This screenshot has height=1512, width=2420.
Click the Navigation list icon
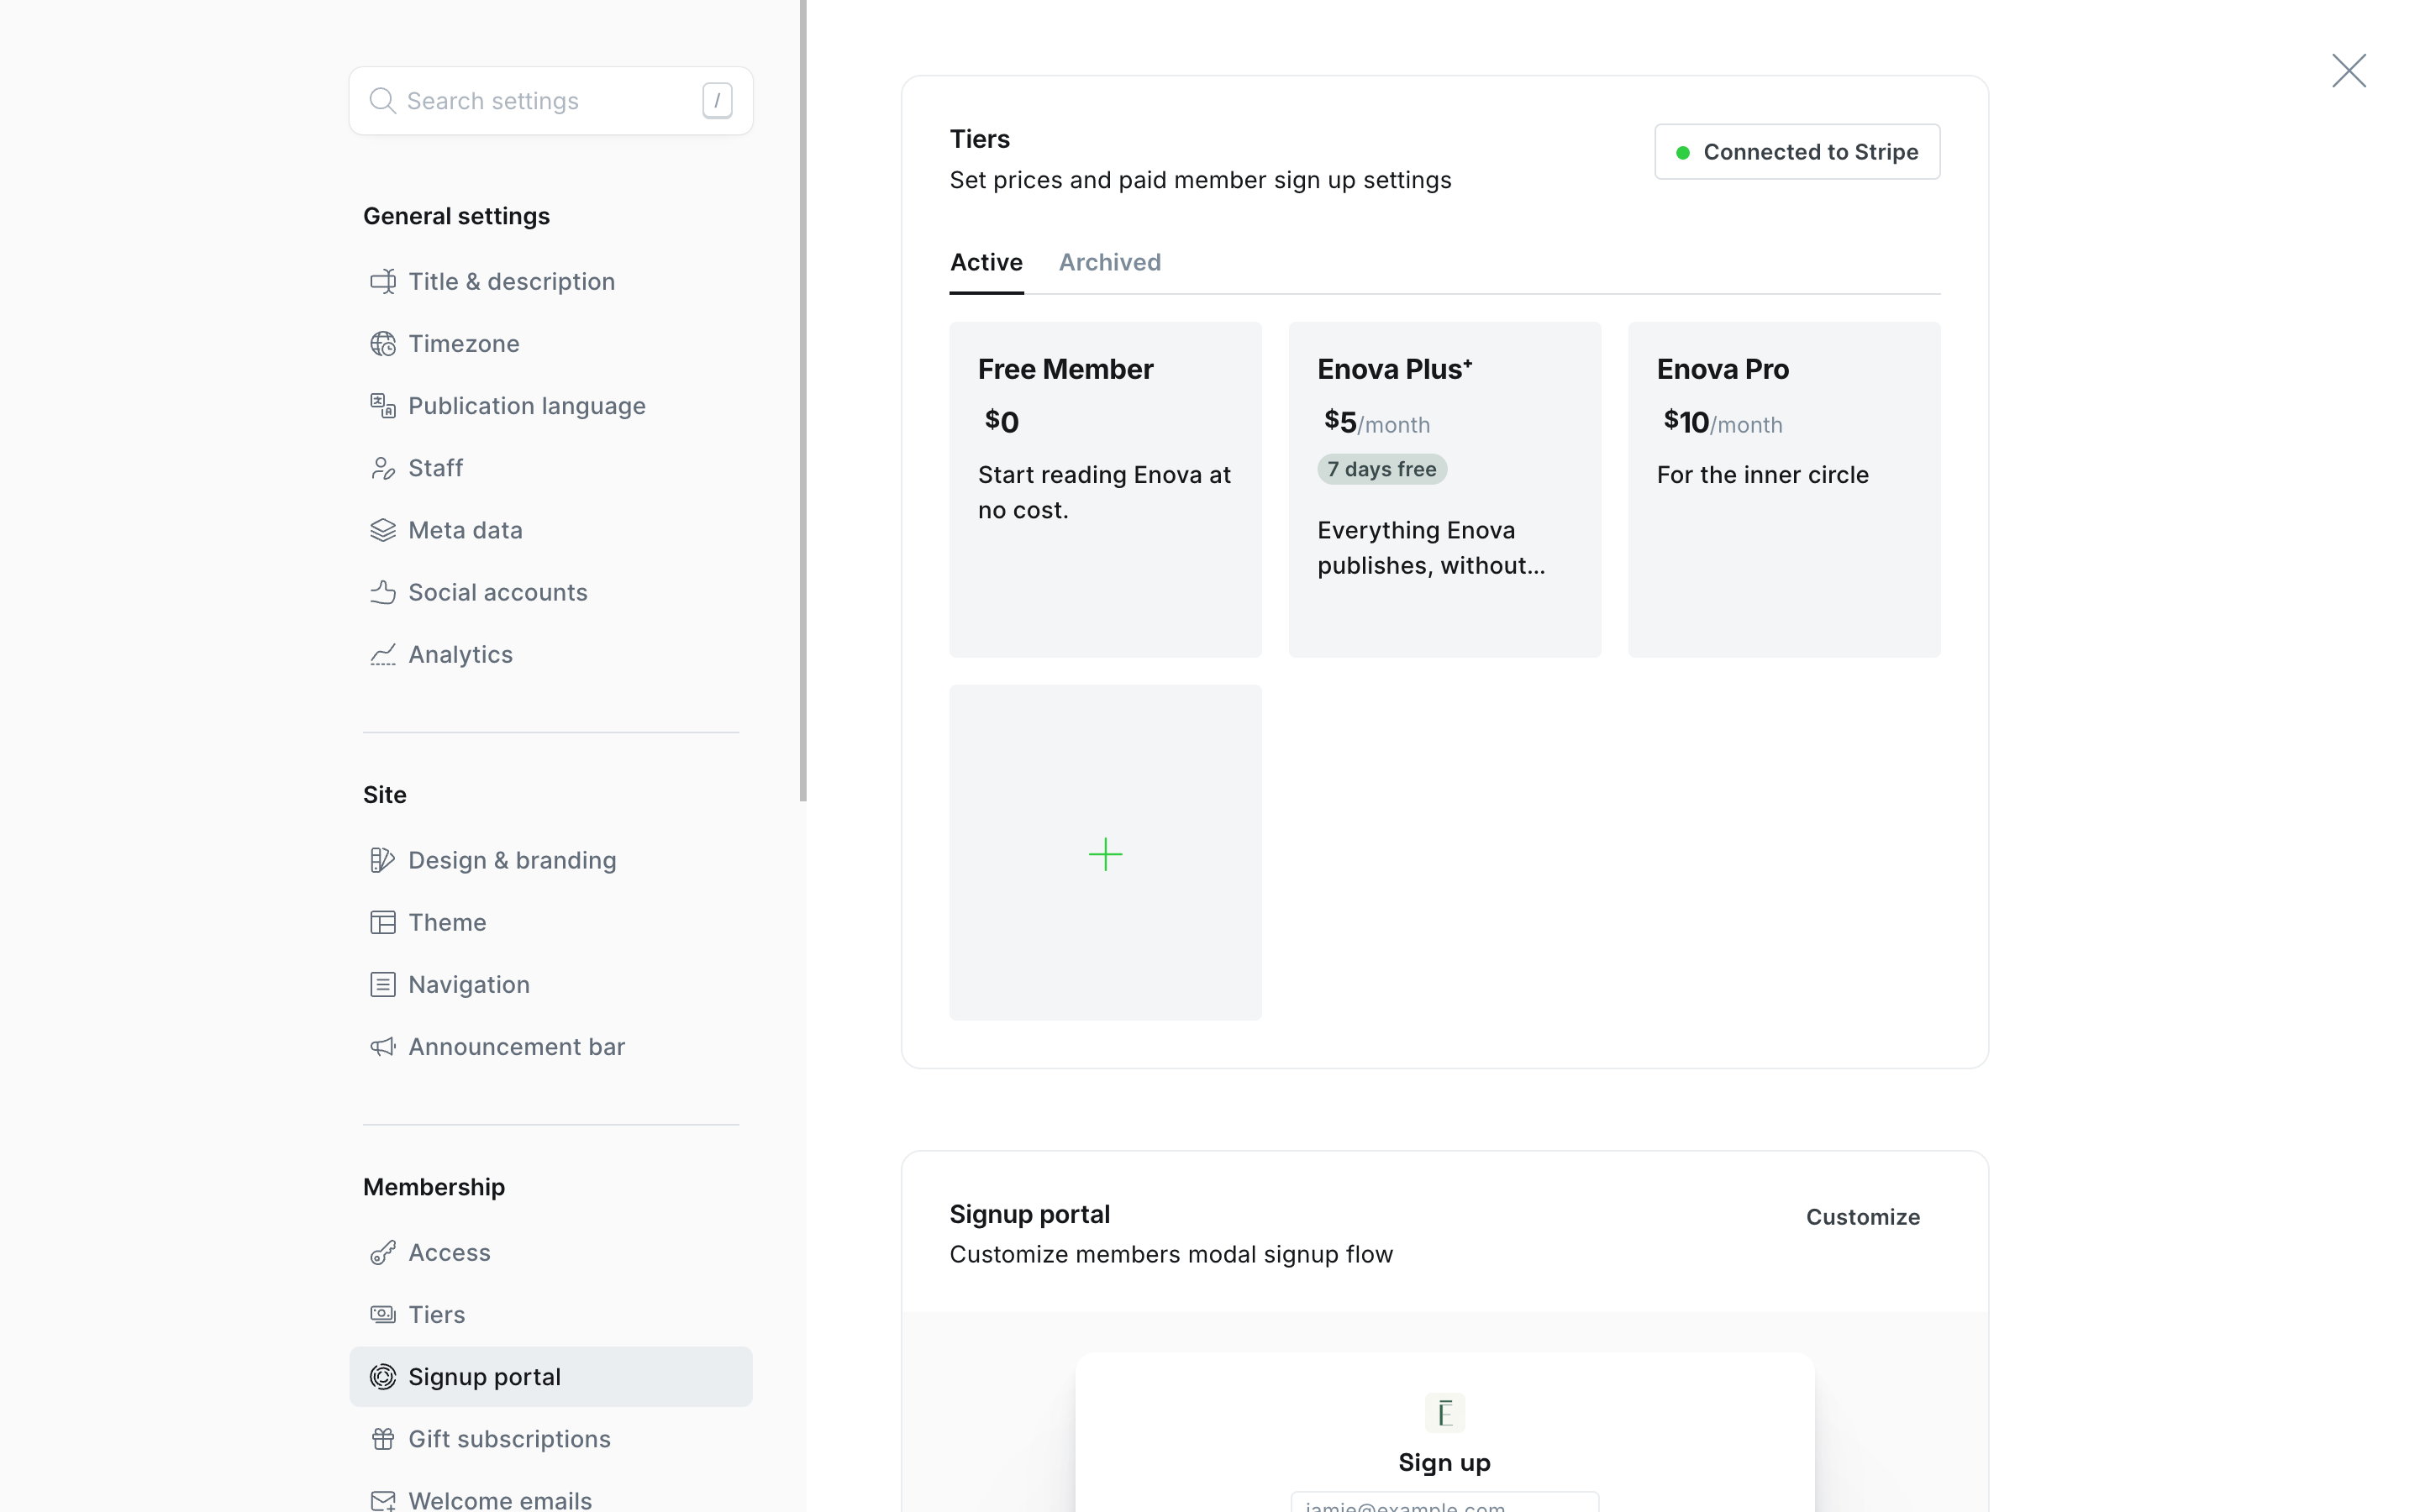383,984
